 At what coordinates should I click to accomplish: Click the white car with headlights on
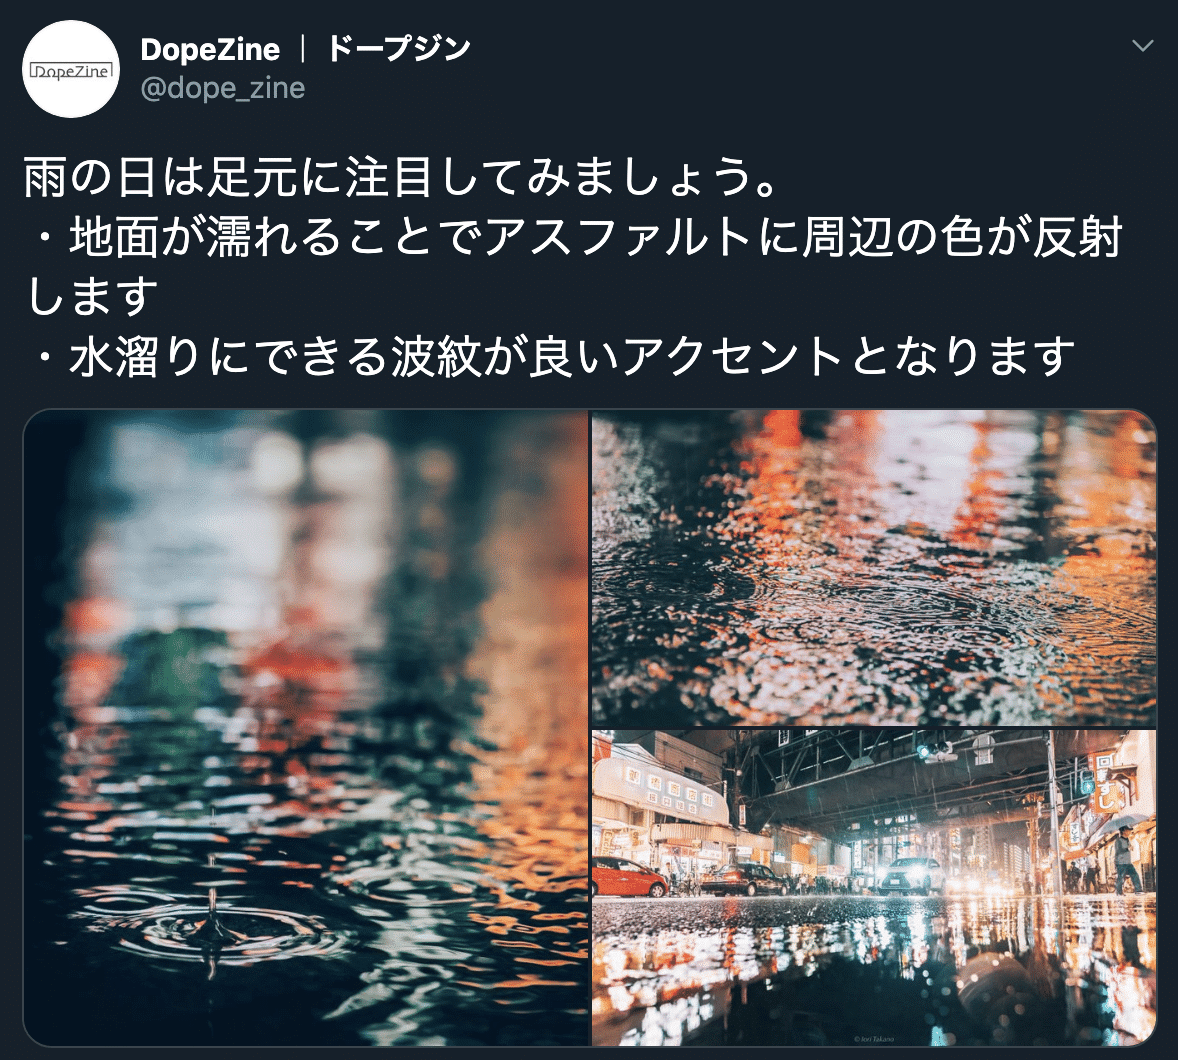click(x=912, y=874)
